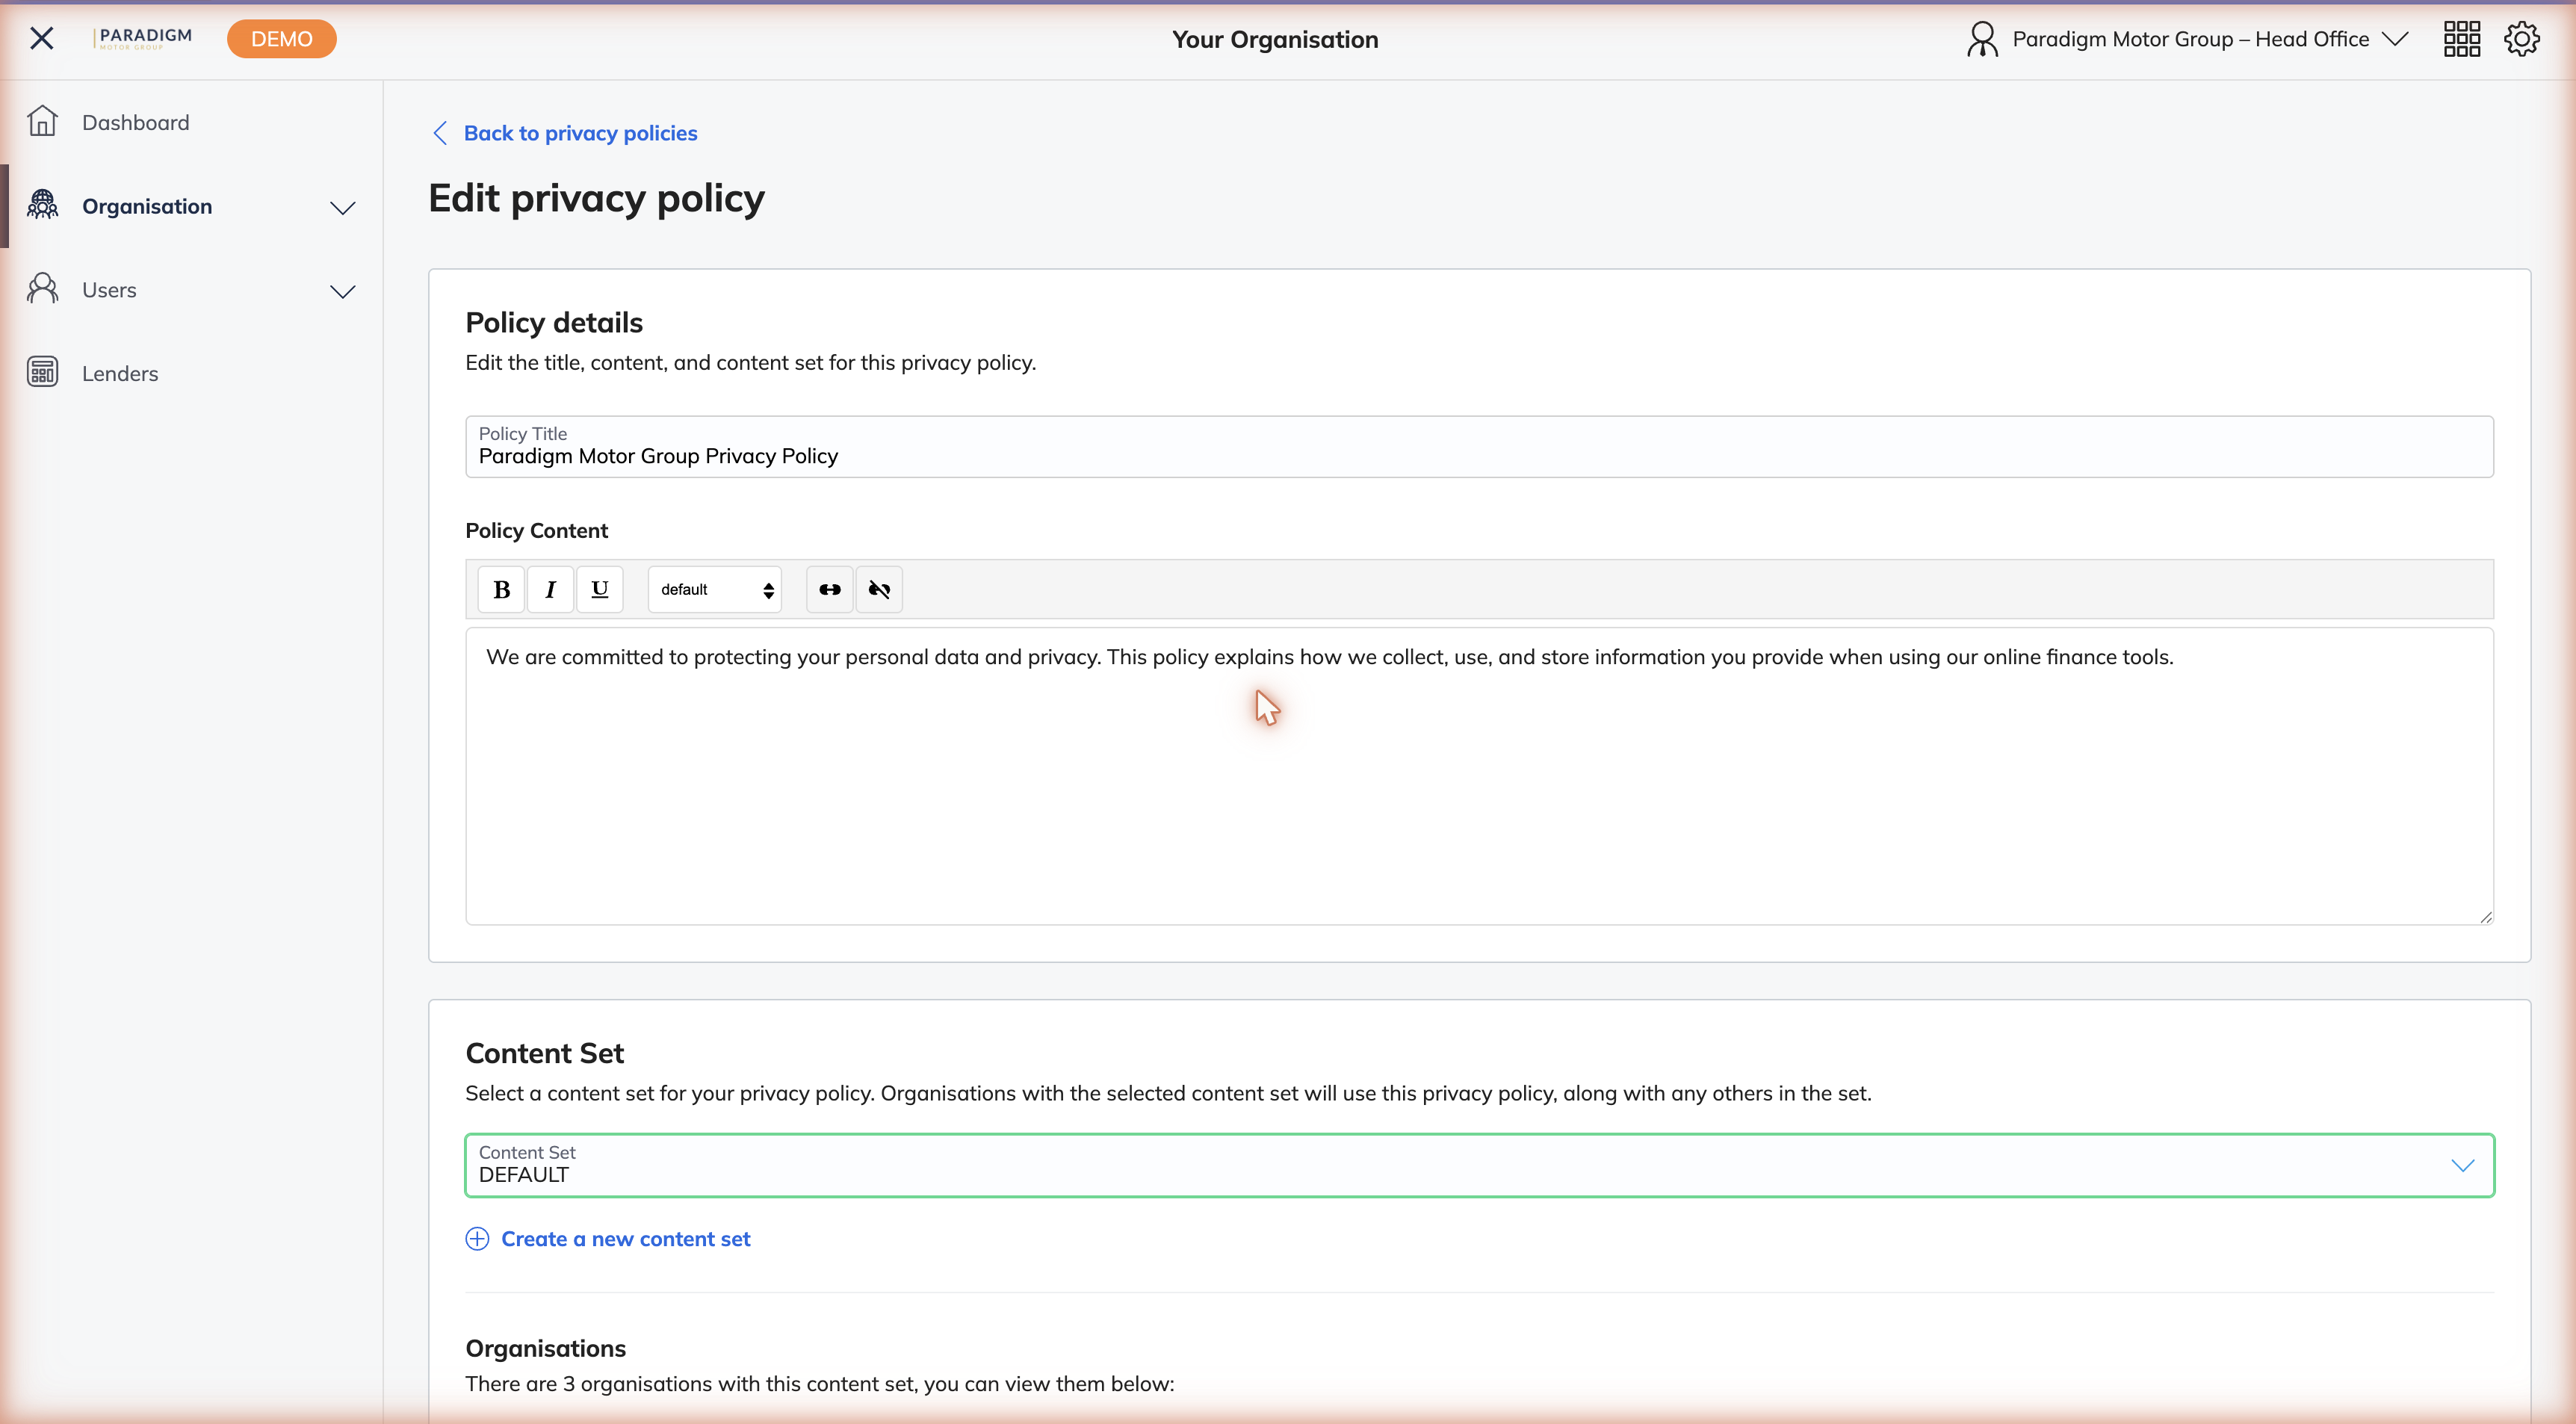
Task: Create a new content set link
Action: pyautogui.click(x=625, y=1239)
